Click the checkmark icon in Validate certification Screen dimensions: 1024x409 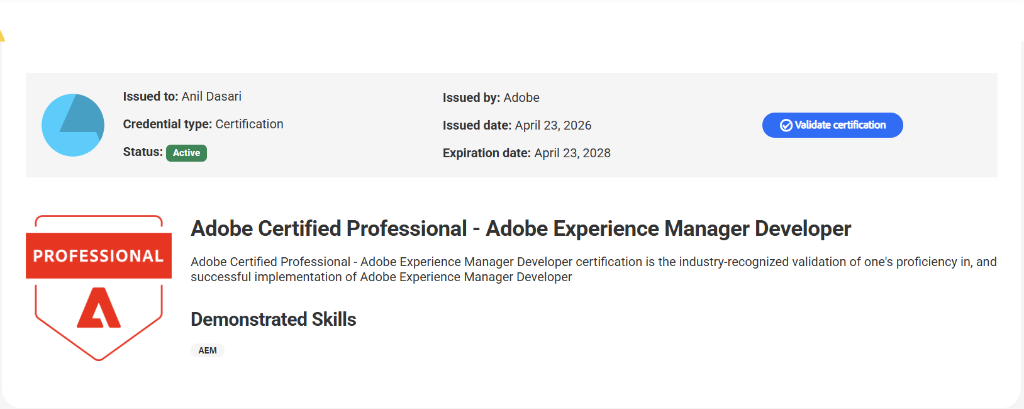786,125
